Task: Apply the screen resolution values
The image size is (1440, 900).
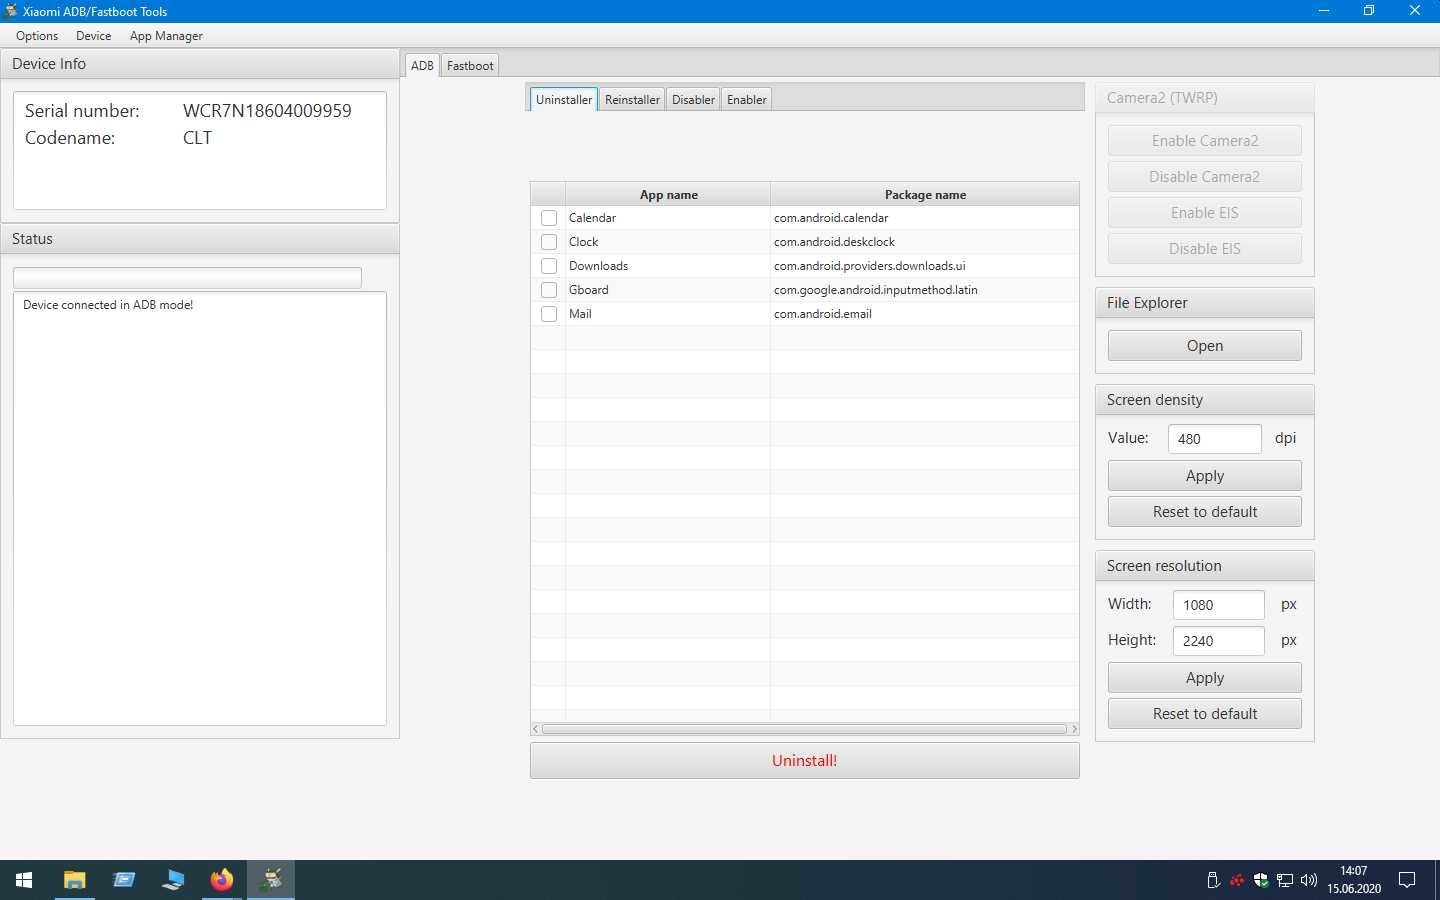Action: click(1205, 677)
